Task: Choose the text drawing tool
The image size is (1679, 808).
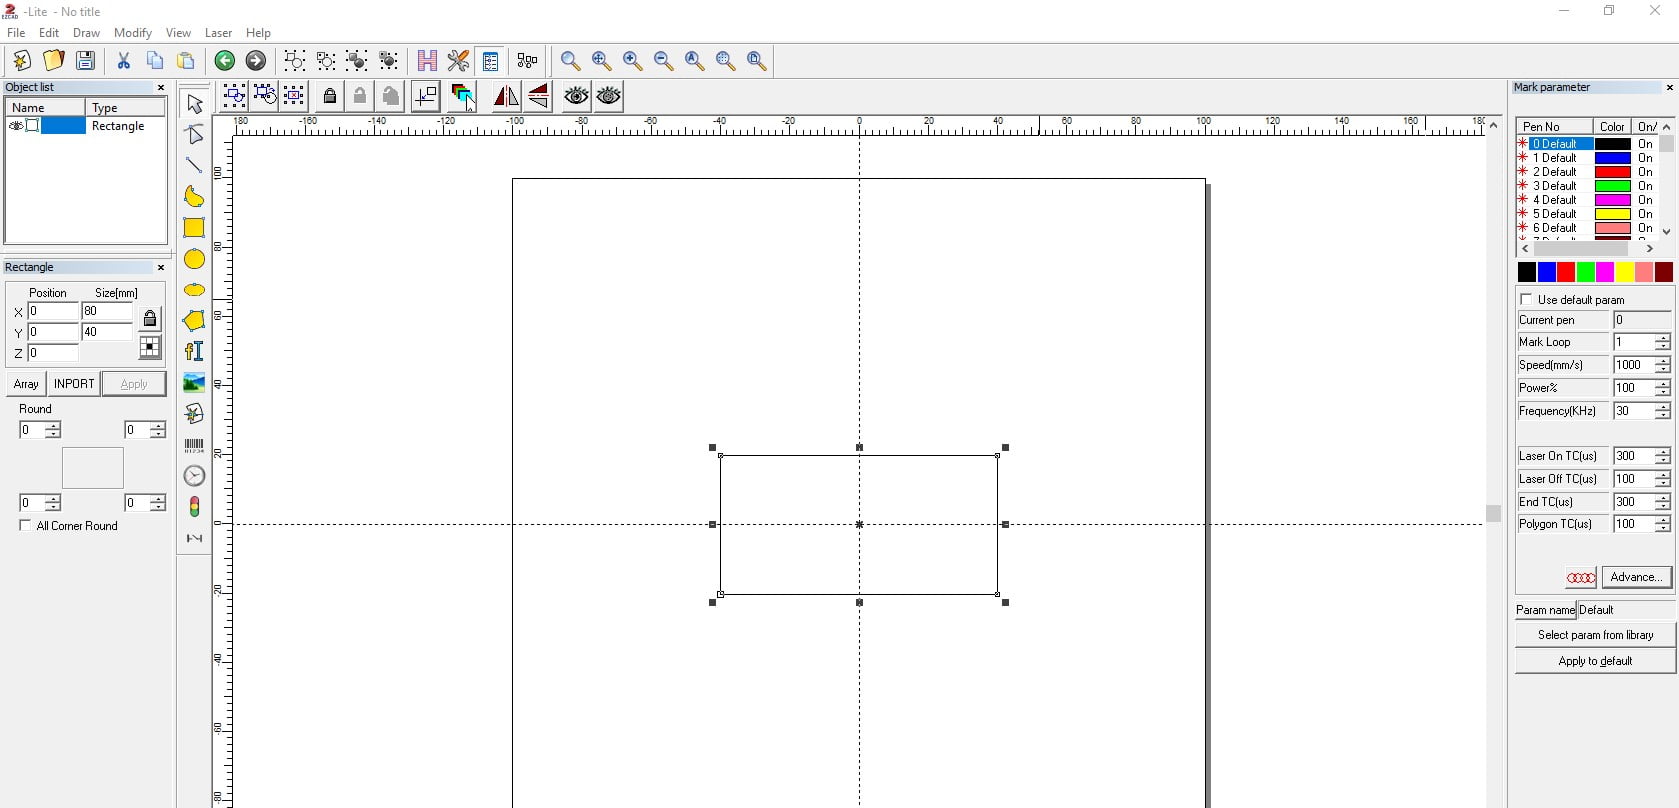Action: click(194, 351)
